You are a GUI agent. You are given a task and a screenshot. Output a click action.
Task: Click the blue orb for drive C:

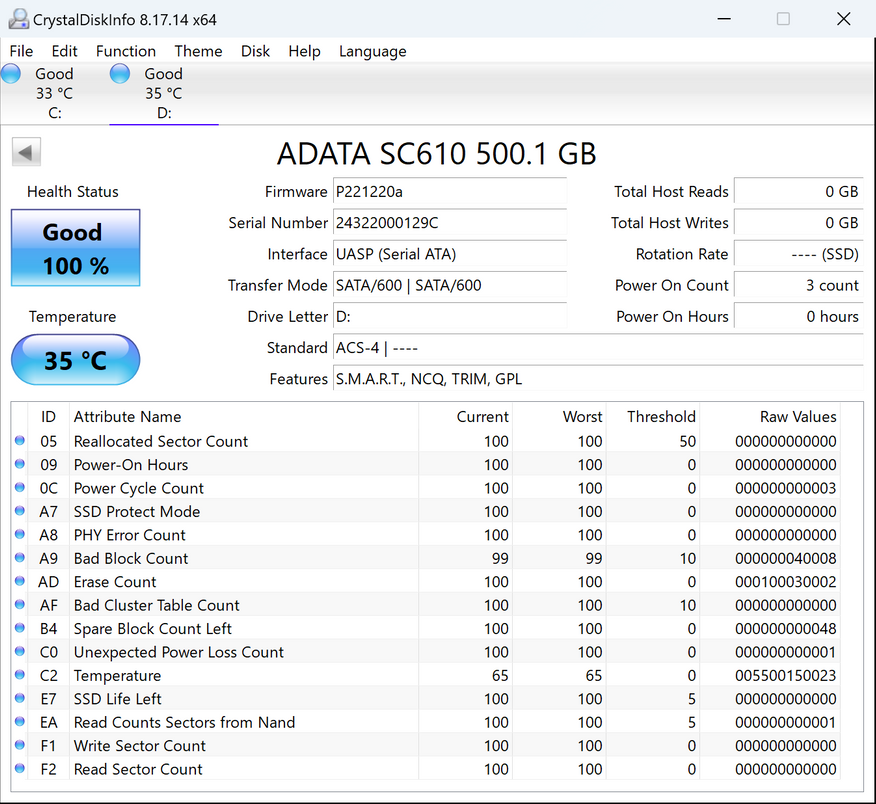coord(11,73)
